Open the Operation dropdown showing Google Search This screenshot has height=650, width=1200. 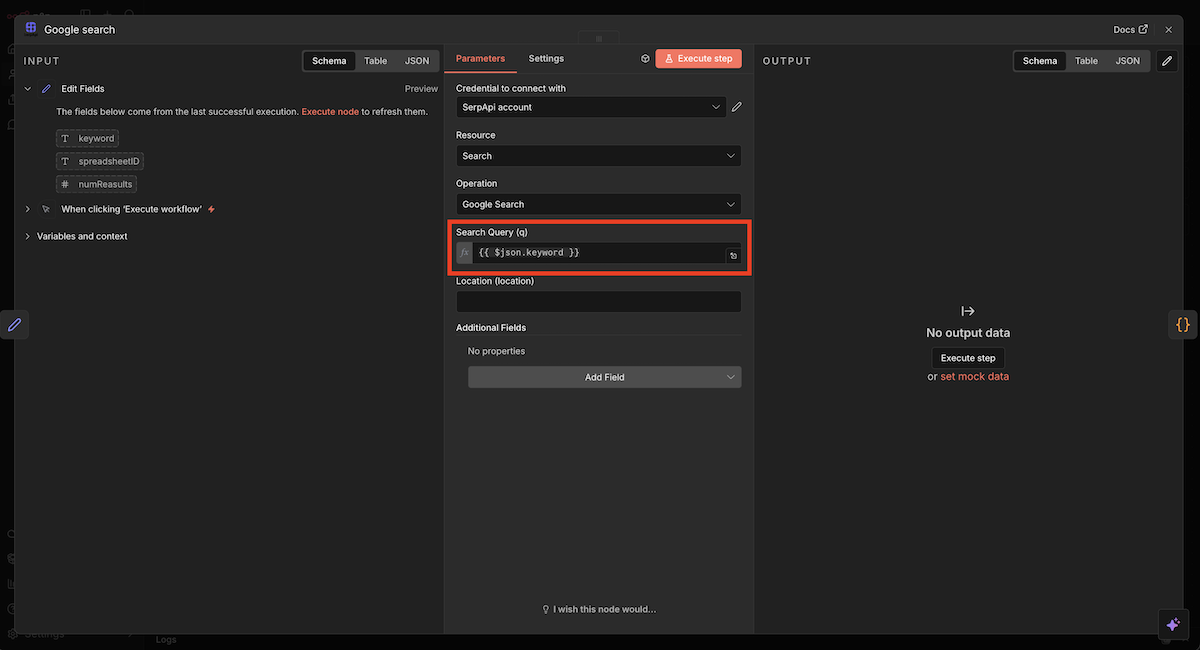pyautogui.click(x=598, y=204)
